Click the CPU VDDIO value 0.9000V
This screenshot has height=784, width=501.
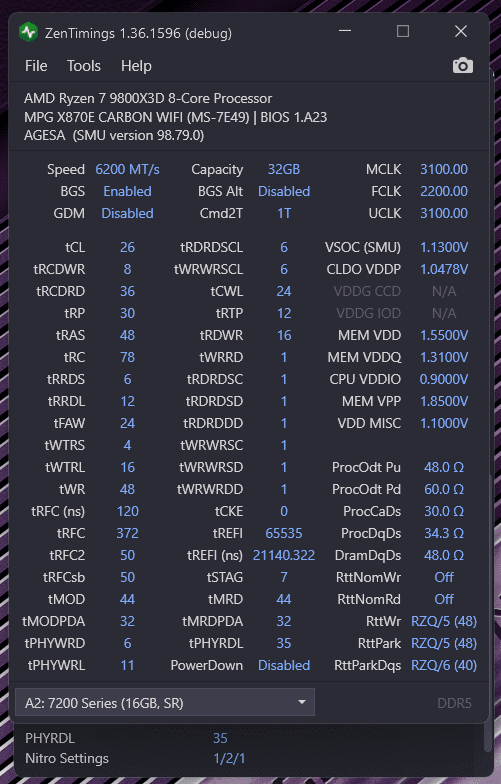click(444, 380)
